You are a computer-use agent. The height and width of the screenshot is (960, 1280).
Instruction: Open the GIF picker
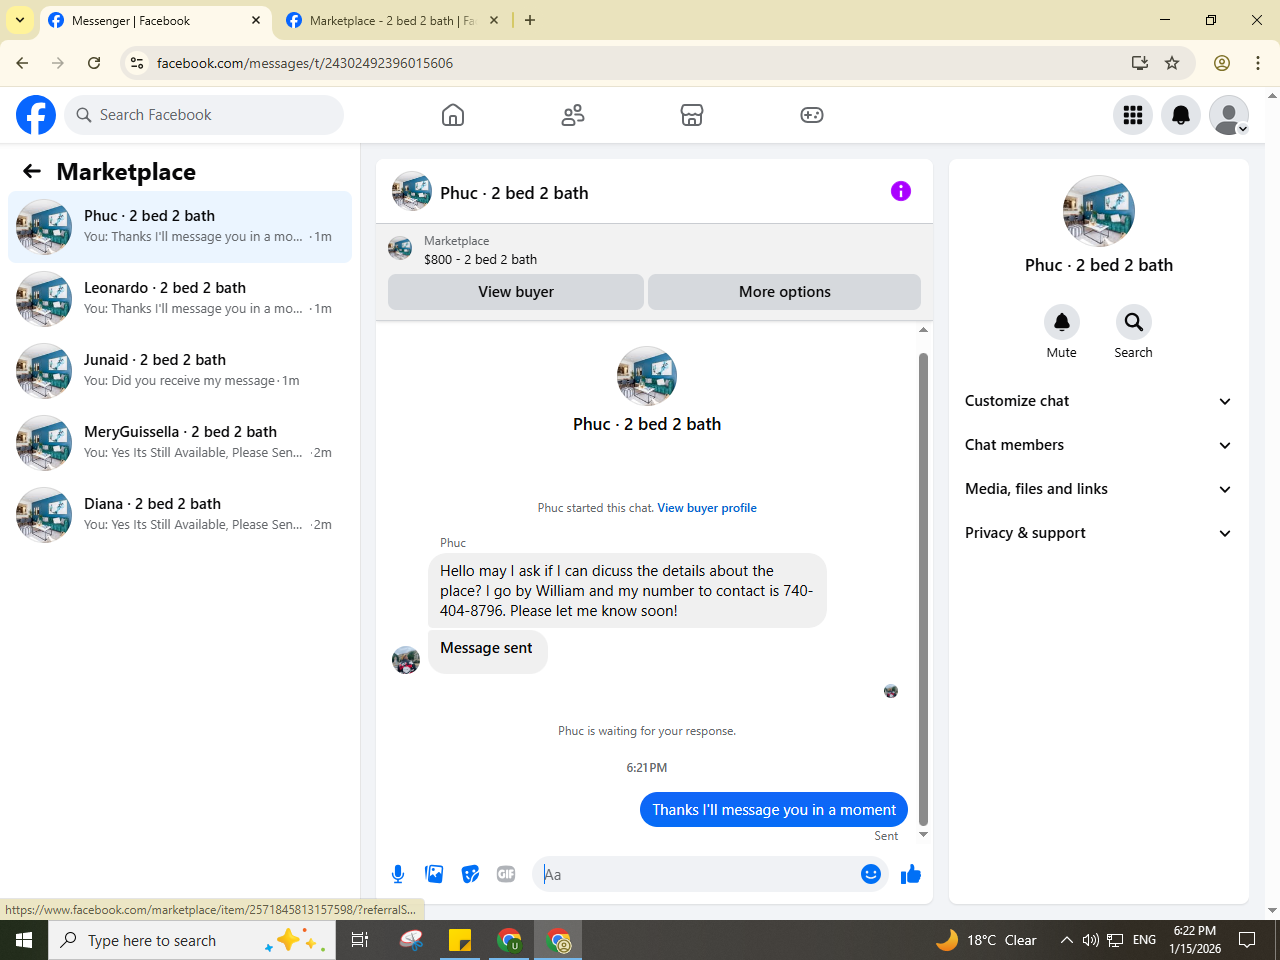(x=506, y=874)
